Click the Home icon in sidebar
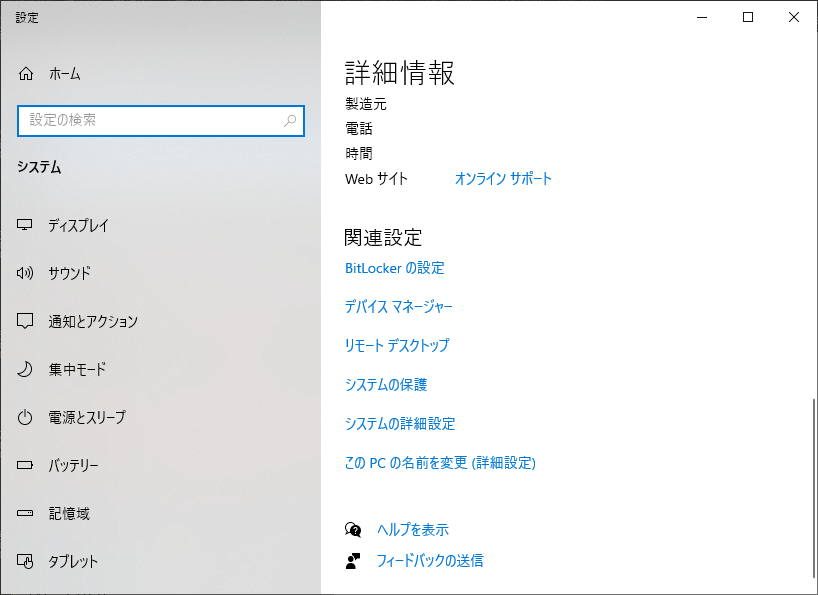The image size is (818, 595). click(x=26, y=74)
